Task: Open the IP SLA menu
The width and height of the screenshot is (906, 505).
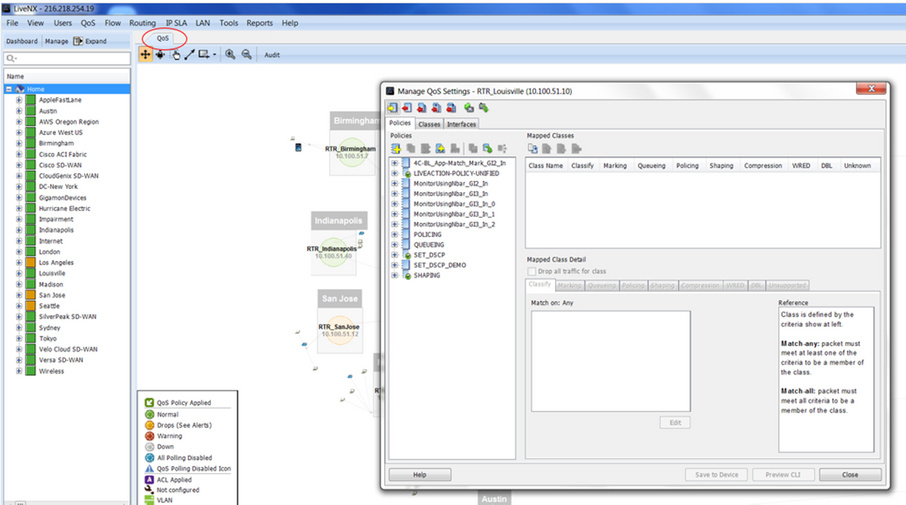Action: pyautogui.click(x=176, y=23)
